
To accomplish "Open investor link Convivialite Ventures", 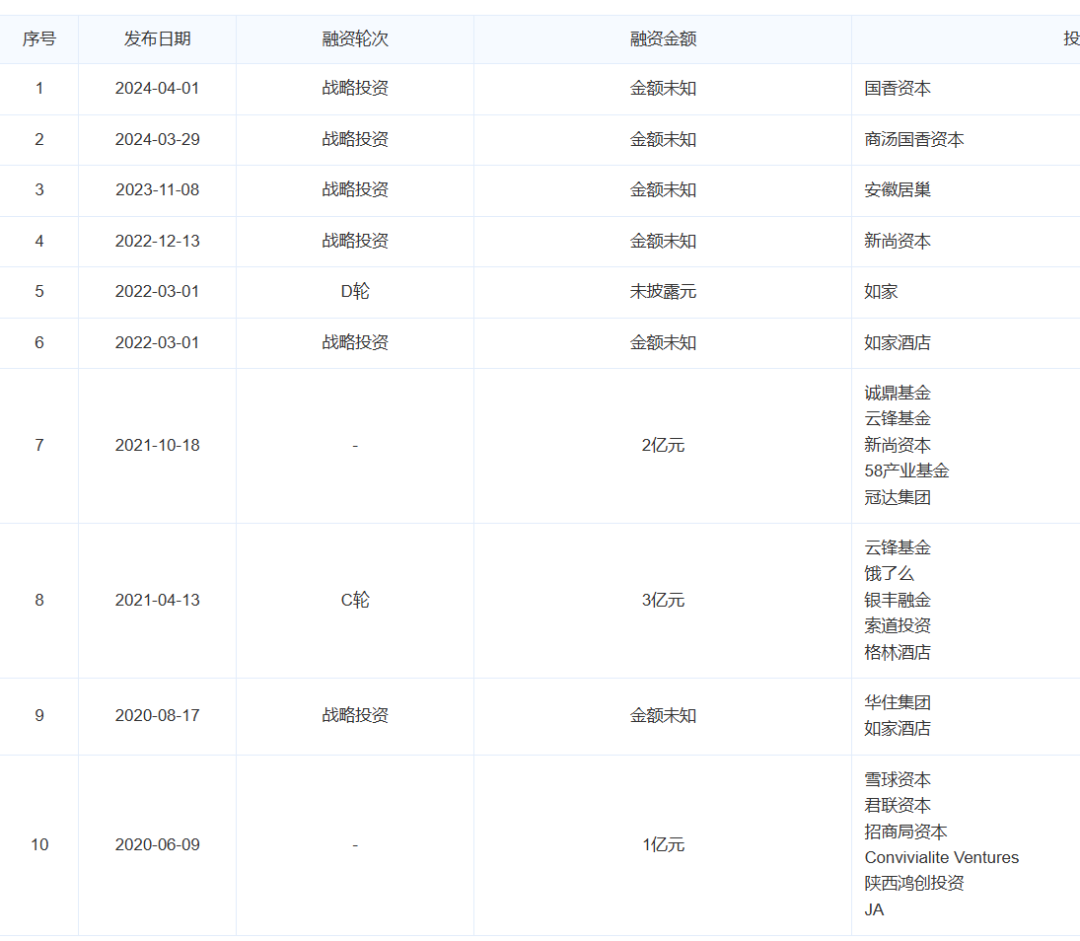I will pyautogui.click(x=942, y=858).
